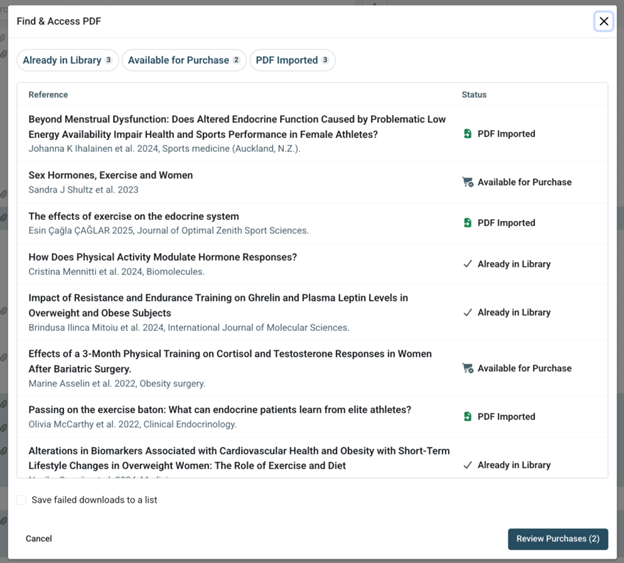Click checkmark icon for Biomarkers reference

(x=468, y=465)
